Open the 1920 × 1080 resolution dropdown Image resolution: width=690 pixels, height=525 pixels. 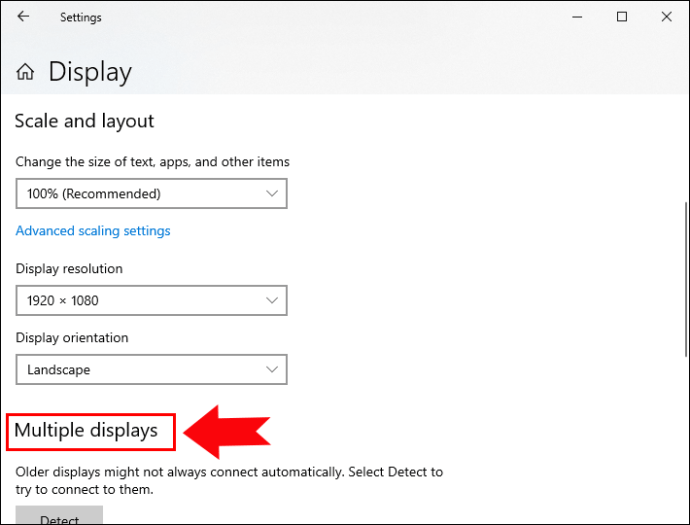click(151, 301)
